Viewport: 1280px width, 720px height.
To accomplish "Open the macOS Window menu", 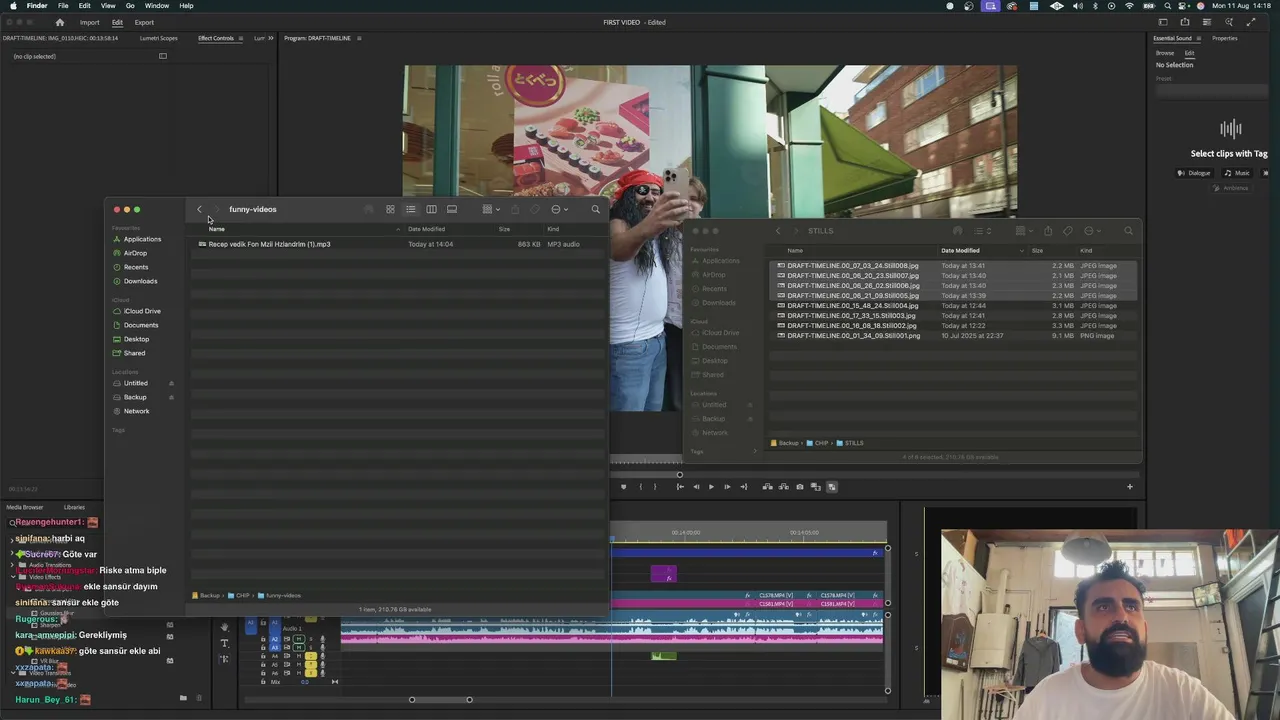I will click(x=157, y=6).
